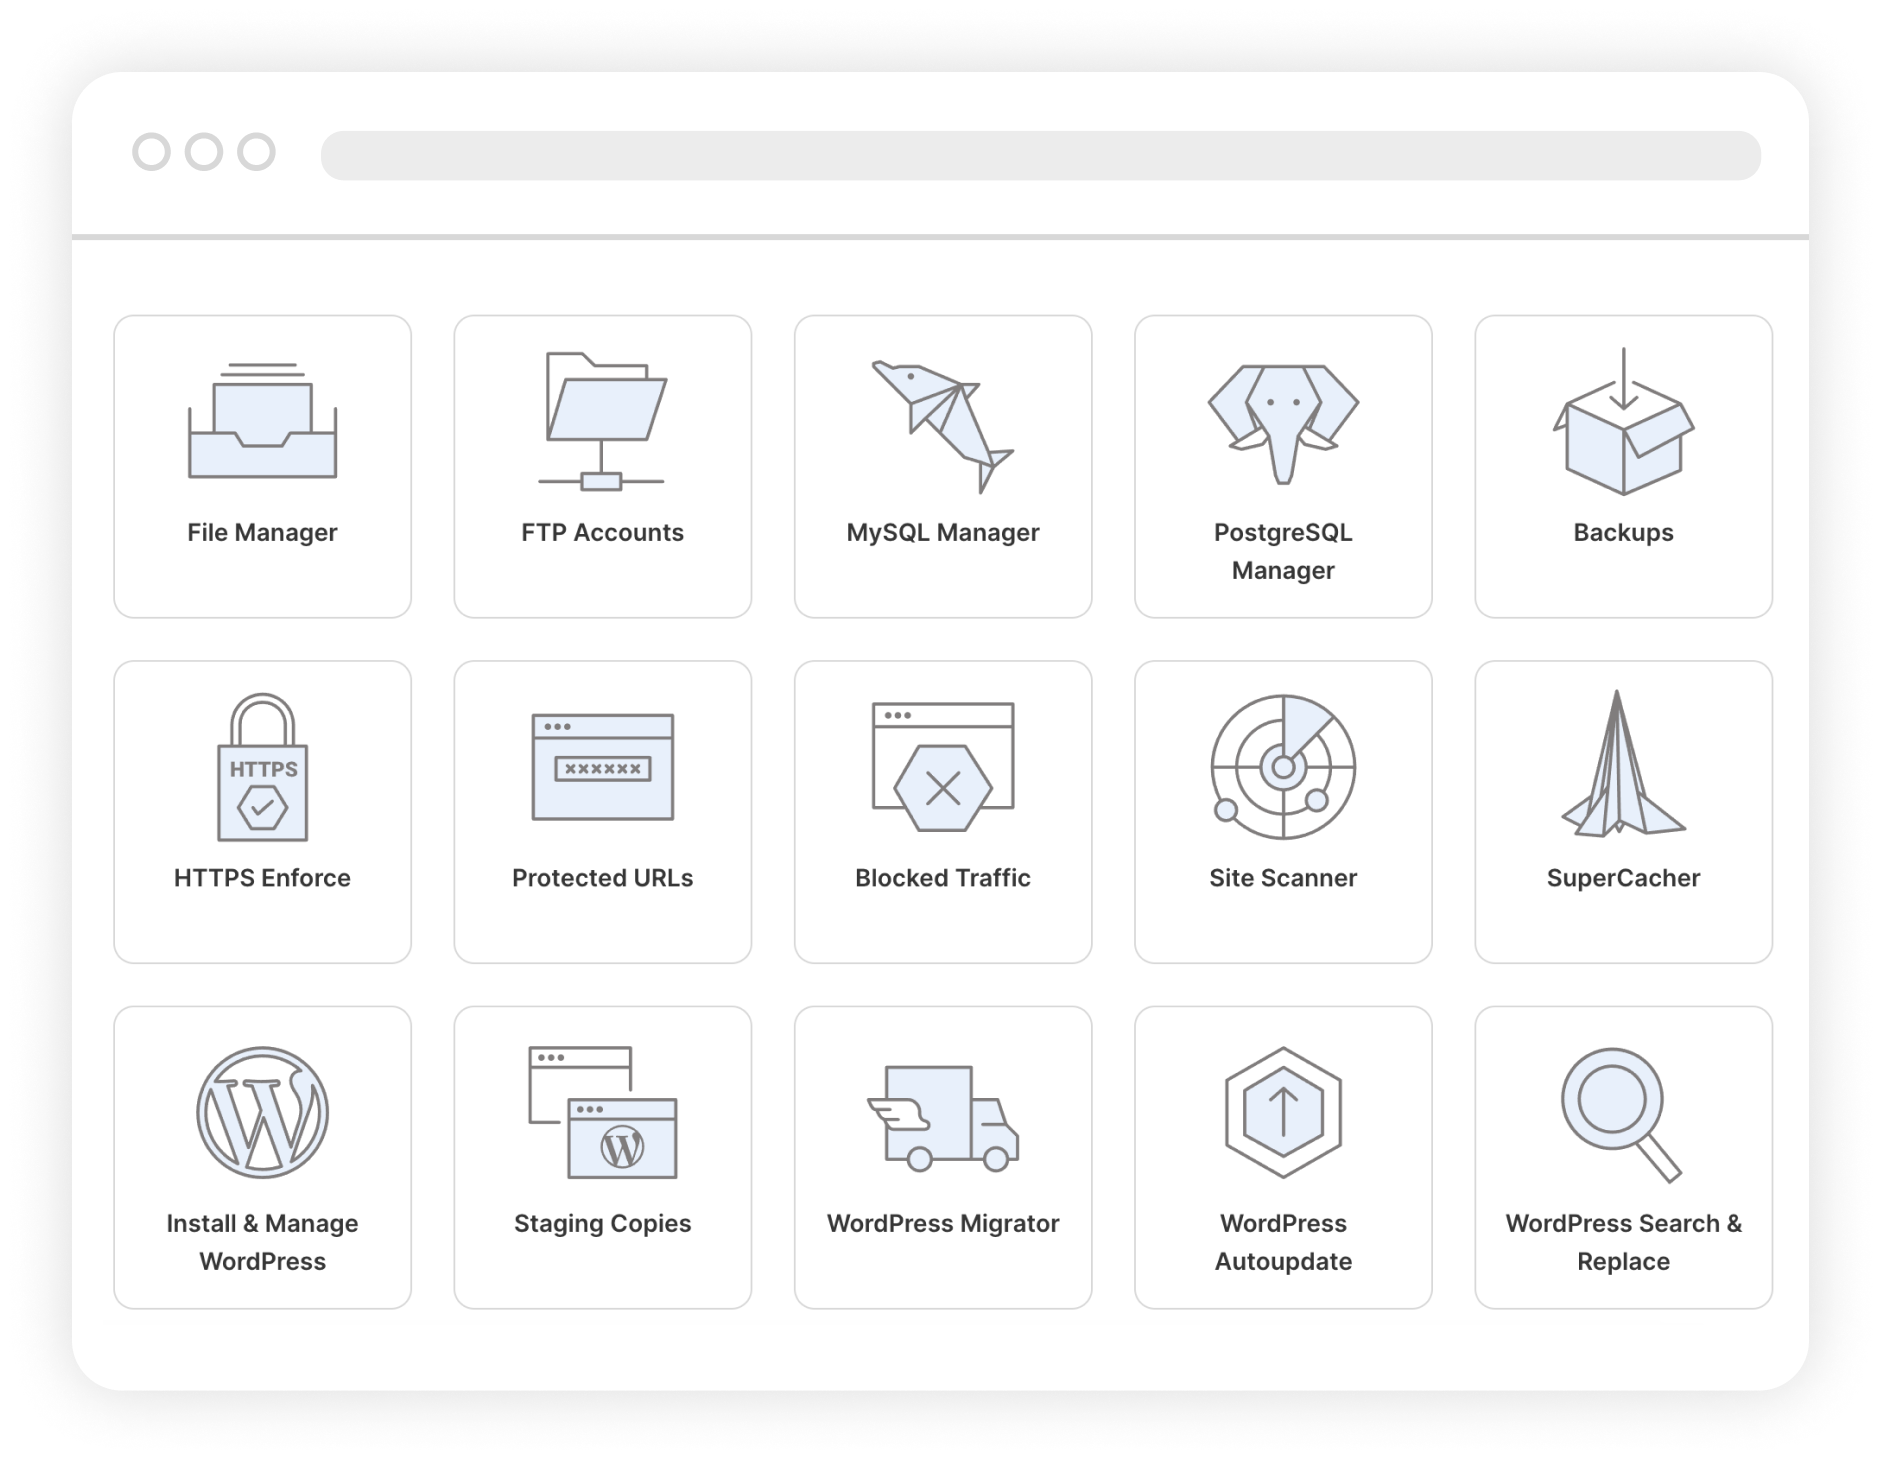Image resolution: width=1881 pixels, height=1463 pixels.
Task: Click the first browser window circle button
Action: [151, 152]
